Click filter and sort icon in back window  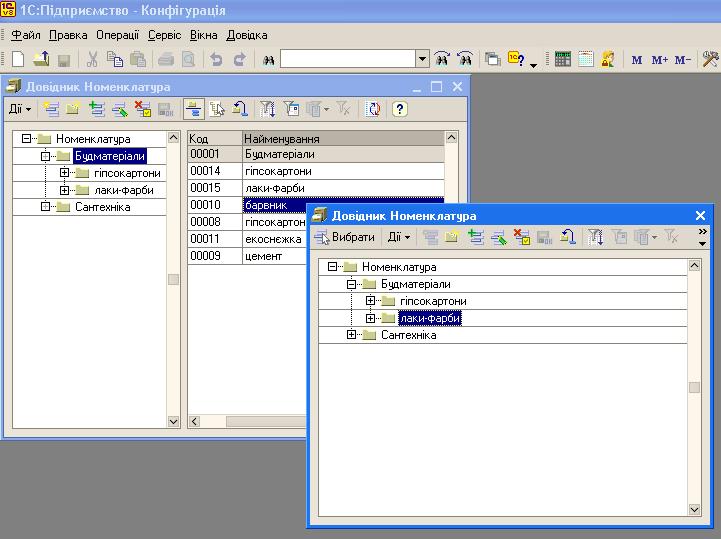pyautogui.click(x=267, y=109)
